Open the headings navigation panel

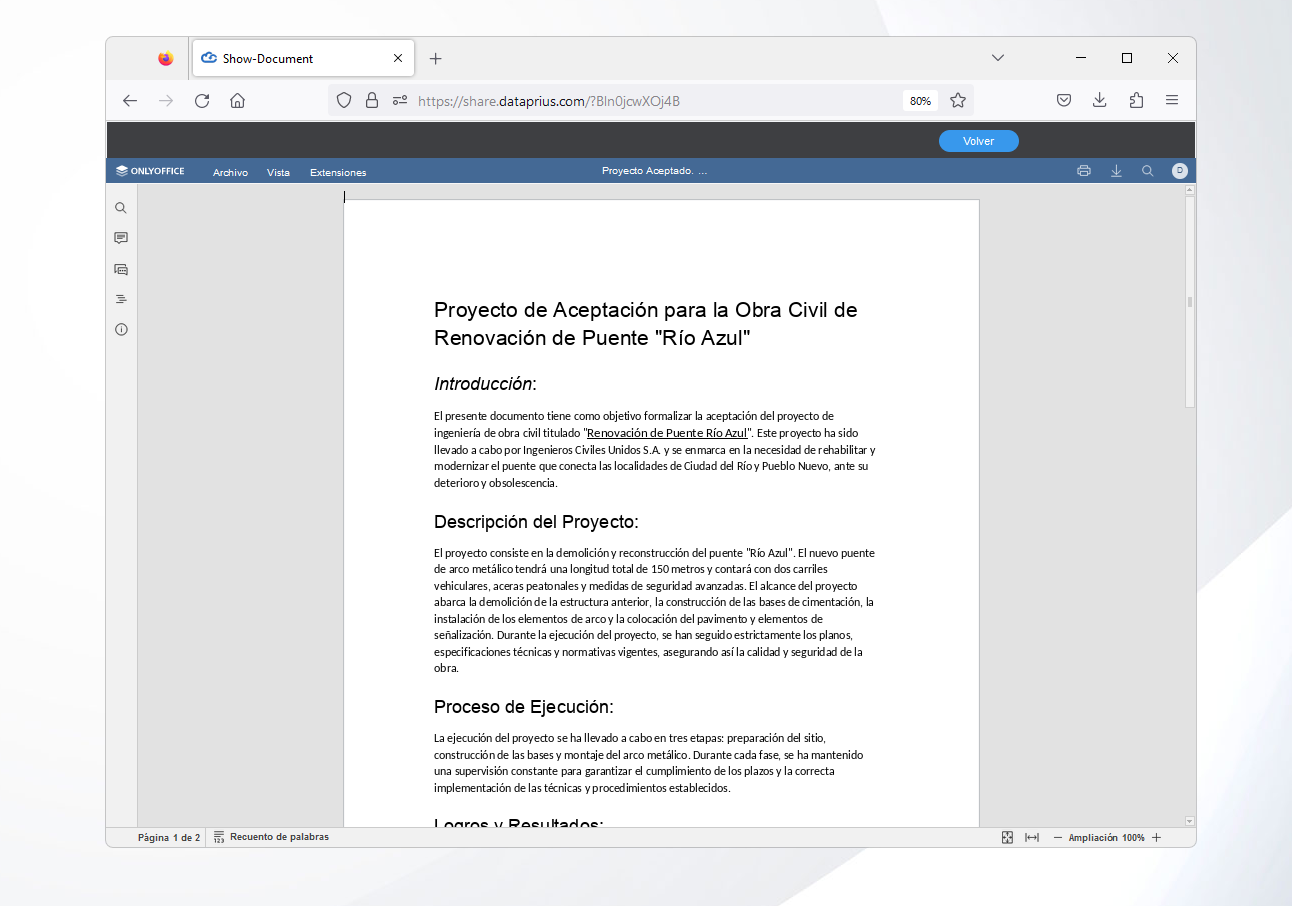point(121,299)
